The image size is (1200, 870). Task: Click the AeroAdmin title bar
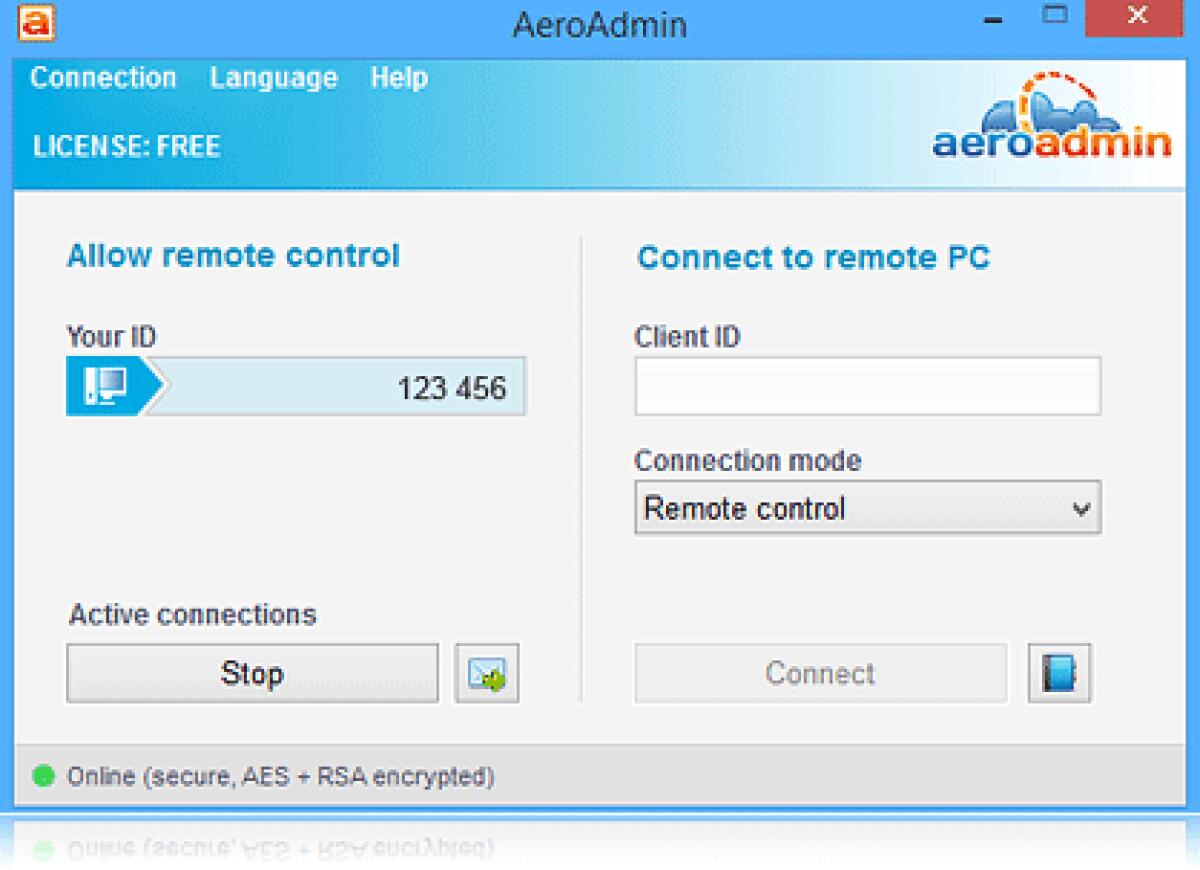click(600, 25)
